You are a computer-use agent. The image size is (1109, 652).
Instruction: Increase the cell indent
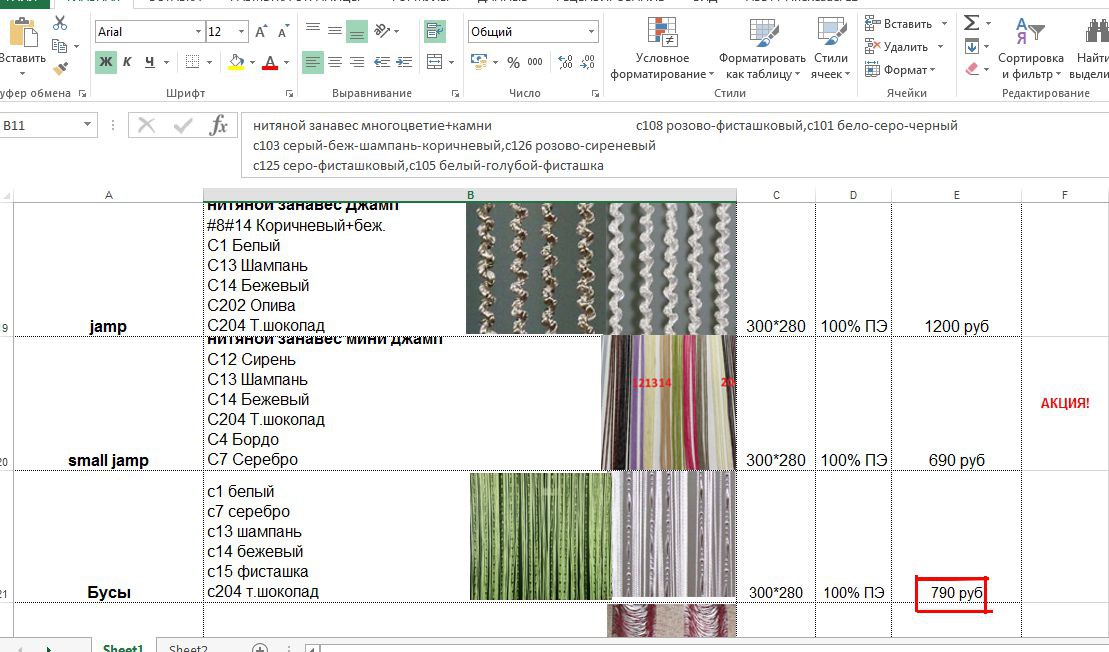coord(405,62)
